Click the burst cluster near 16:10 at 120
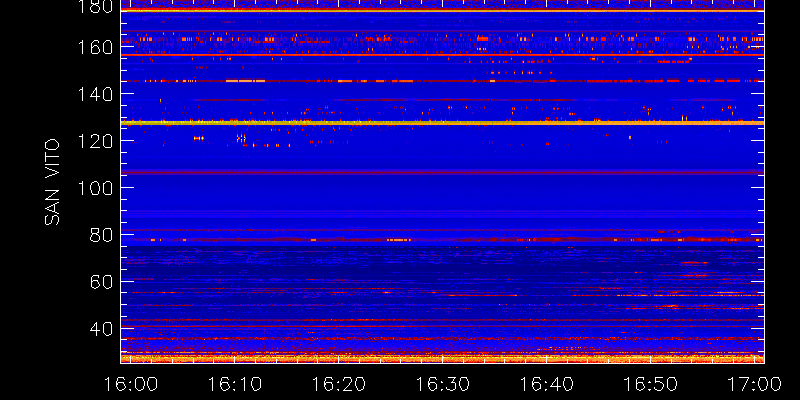The width and height of the screenshot is (800, 400). point(241,138)
